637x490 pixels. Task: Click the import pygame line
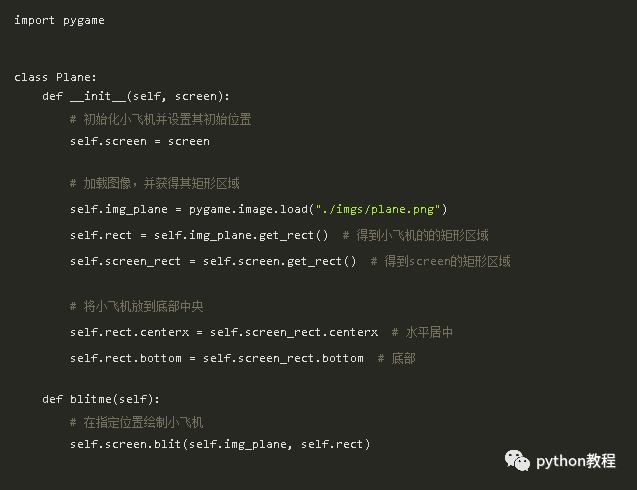point(59,21)
